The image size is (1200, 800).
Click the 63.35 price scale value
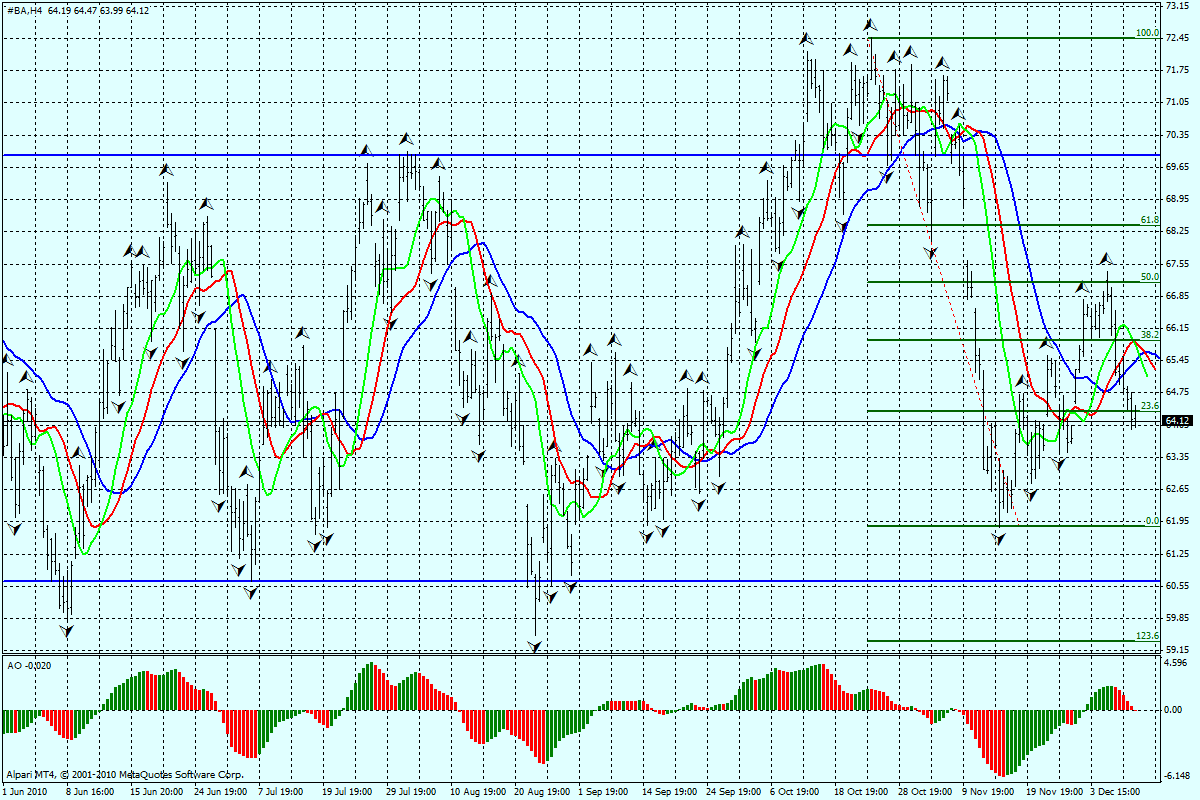tap(1178, 456)
